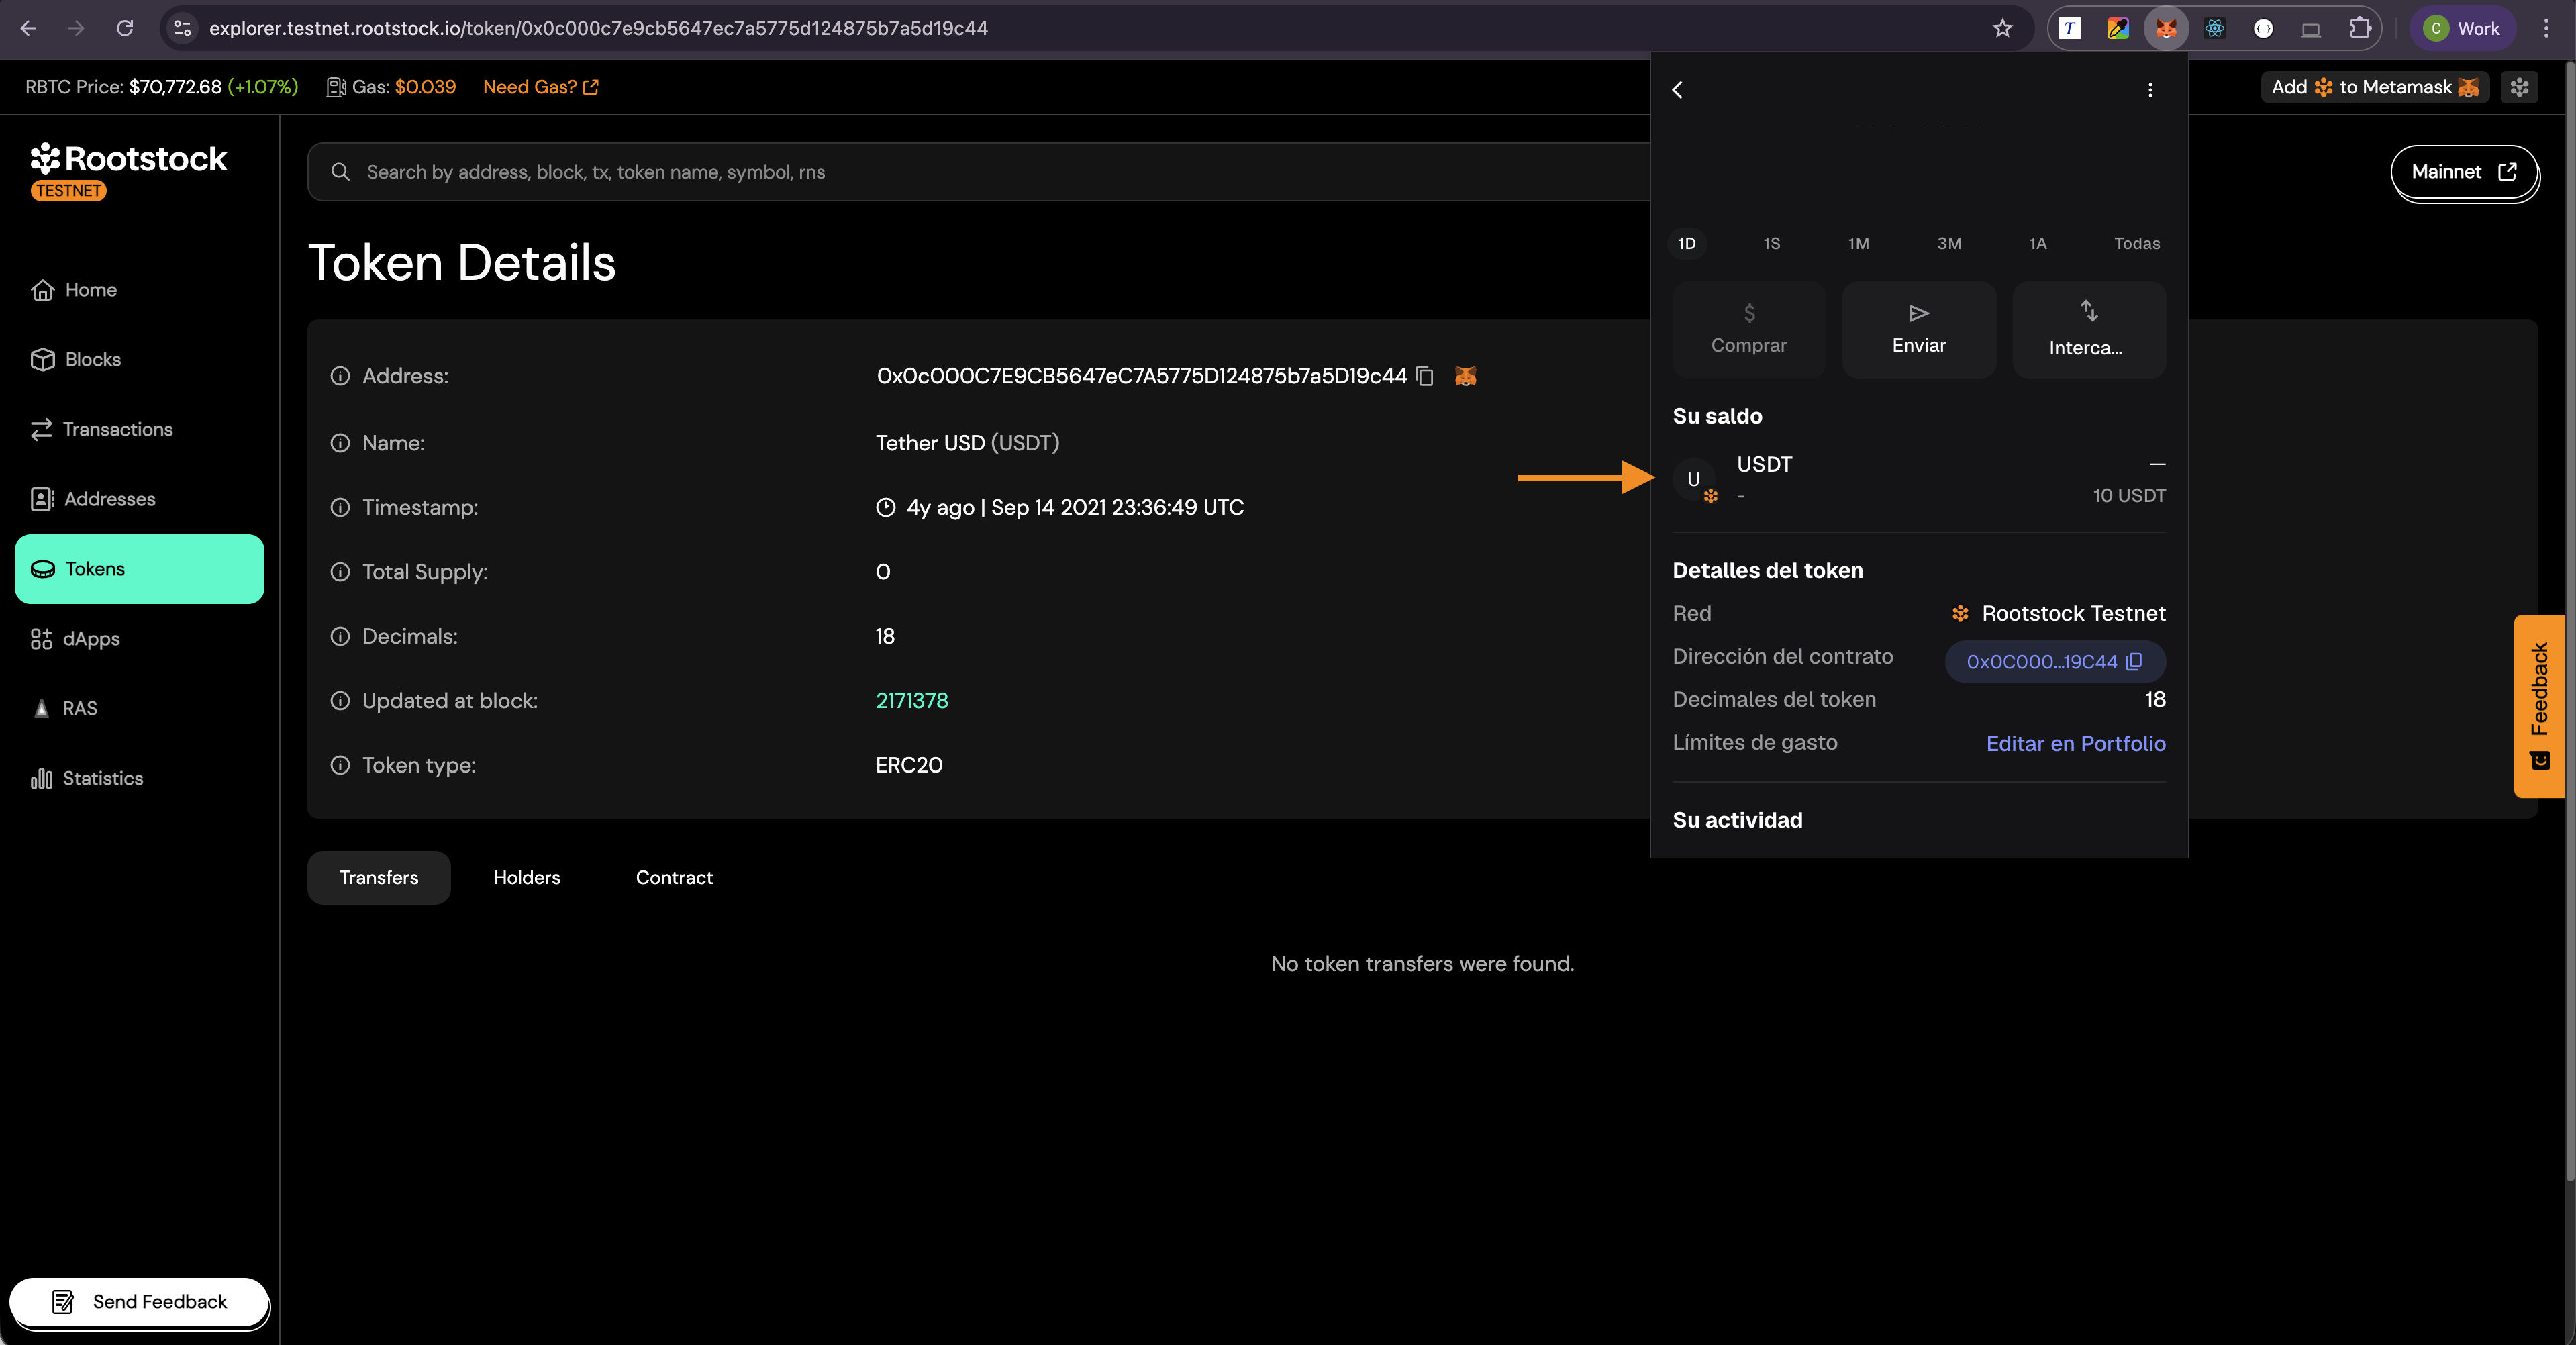Select the Transactions sidebar icon

[x=41, y=429]
